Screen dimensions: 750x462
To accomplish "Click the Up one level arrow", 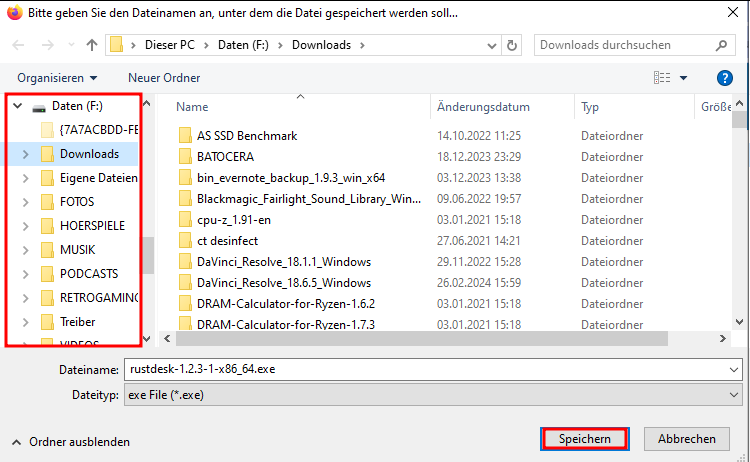I will (x=92, y=46).
